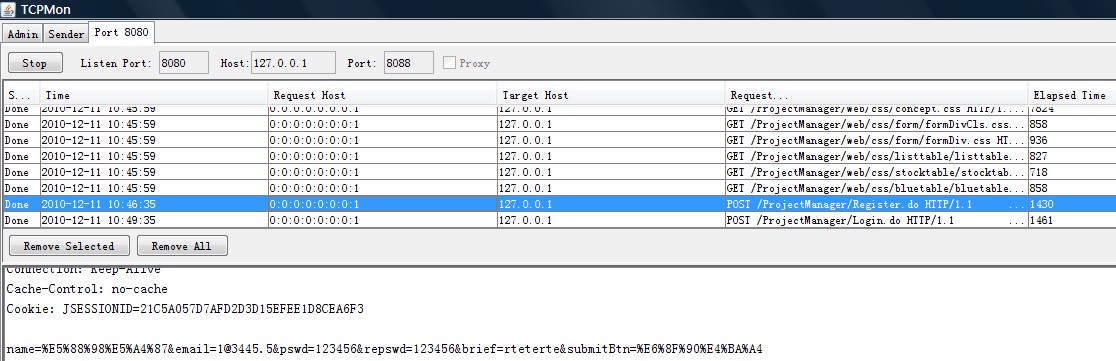Click the Port field showing 8088

[x=409, y=63]
